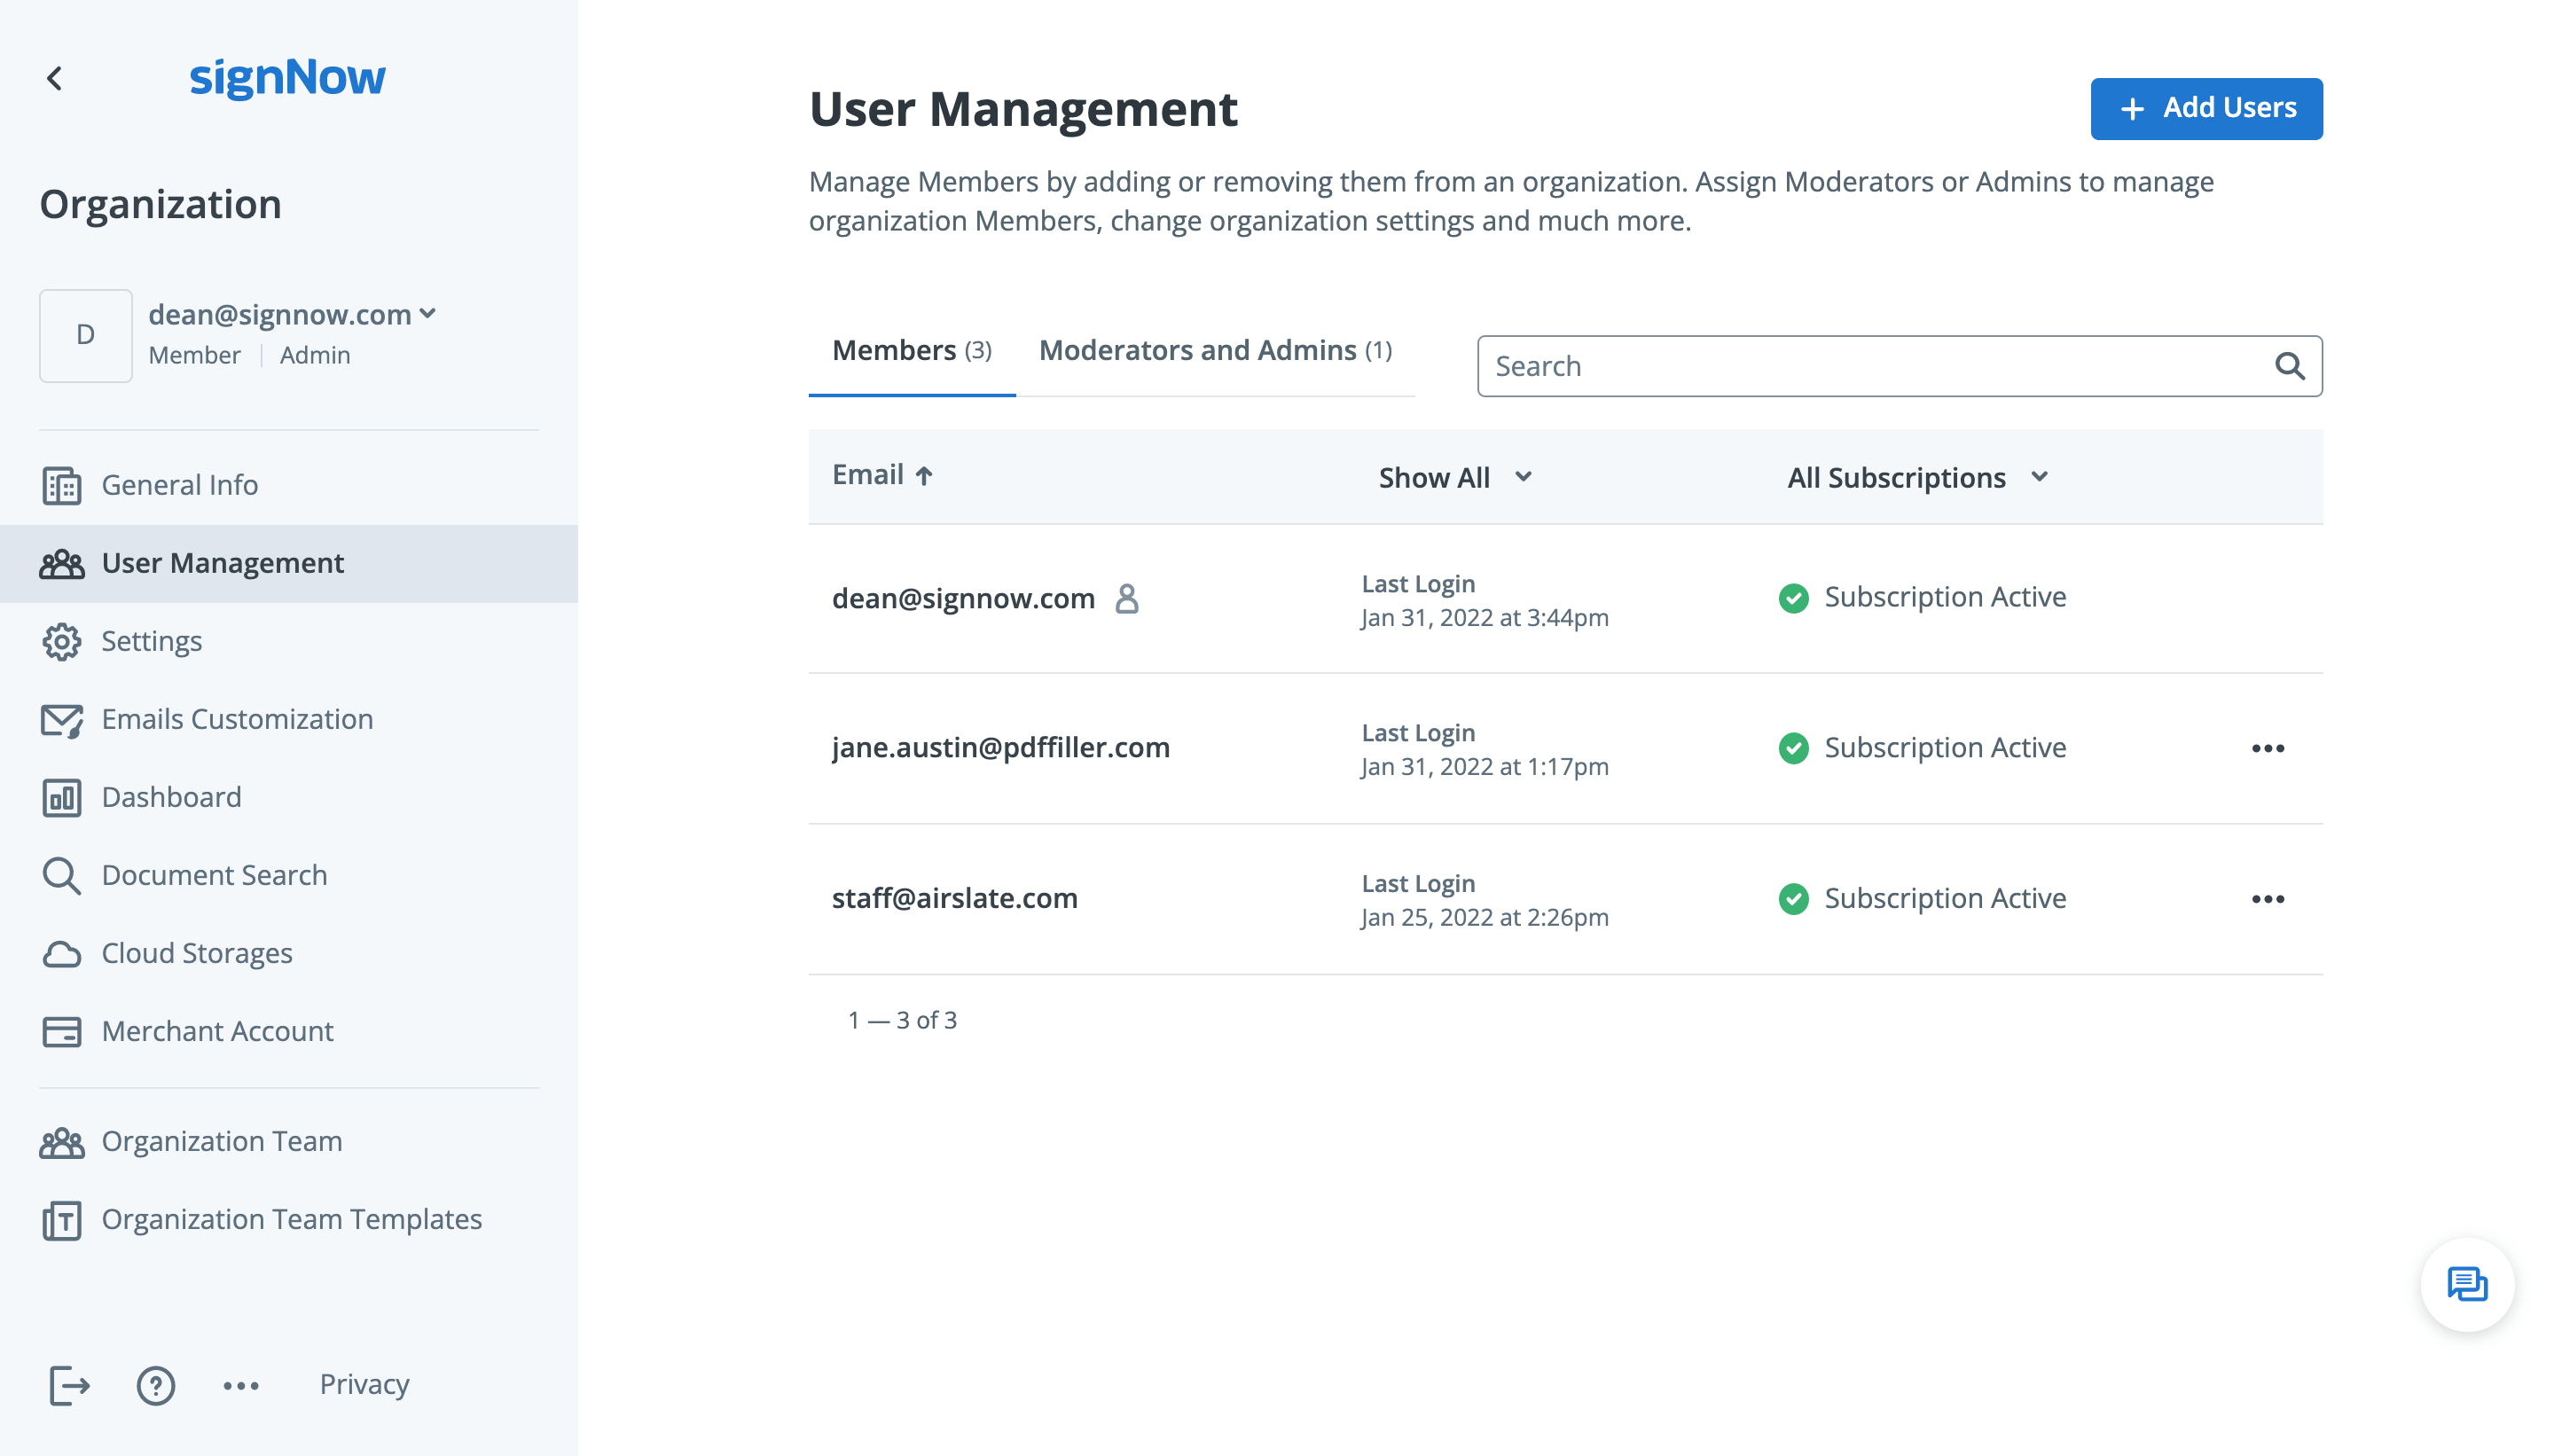The height and width of the screenshot is (1456, 2554).
Task: Select the Members tab
Action: click(911, 350)
